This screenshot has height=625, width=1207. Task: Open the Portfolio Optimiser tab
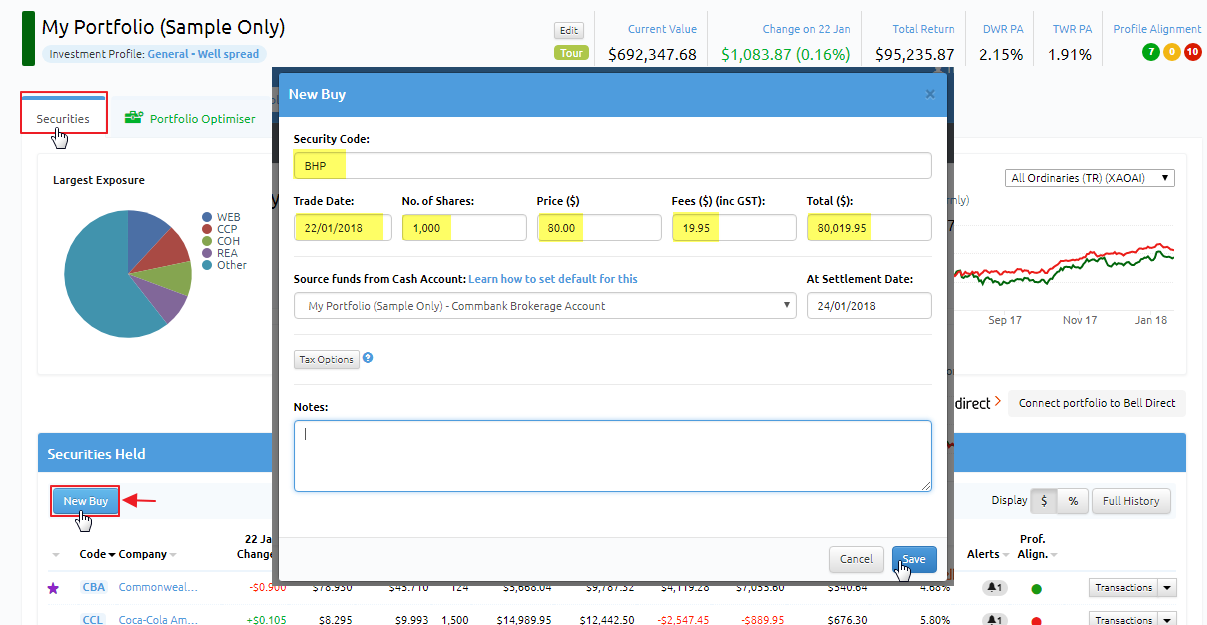tap(190, 118)
